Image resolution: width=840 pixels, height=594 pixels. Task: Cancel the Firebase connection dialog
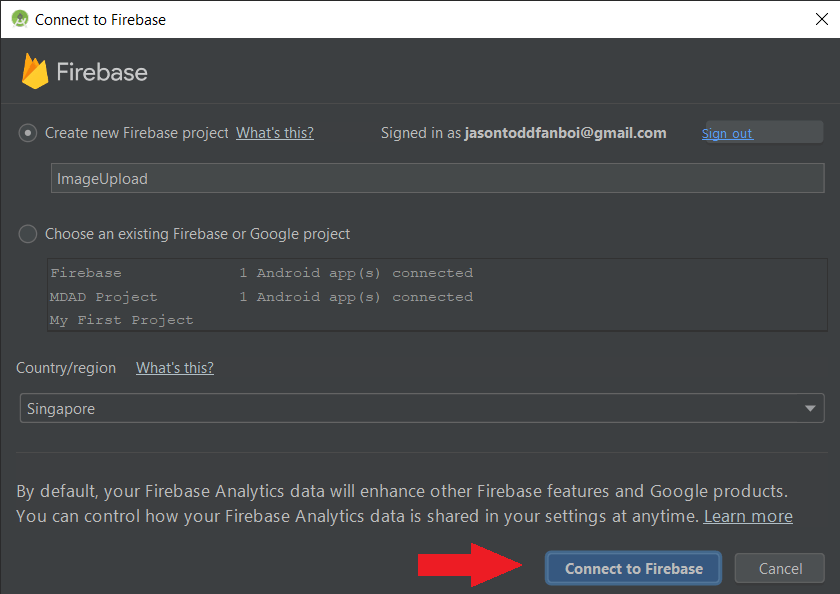[x=780, y=568]
